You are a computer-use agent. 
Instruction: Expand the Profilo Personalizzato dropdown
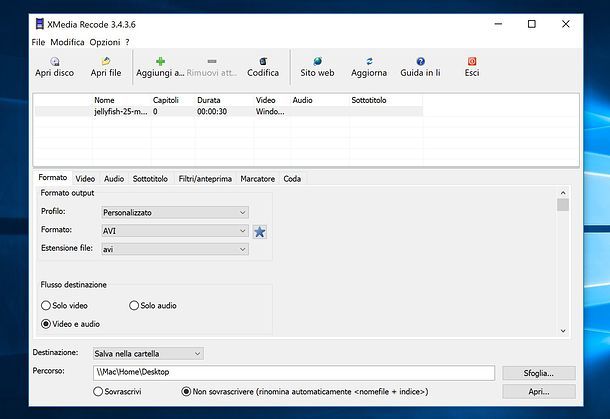click(x=175, y=212)
